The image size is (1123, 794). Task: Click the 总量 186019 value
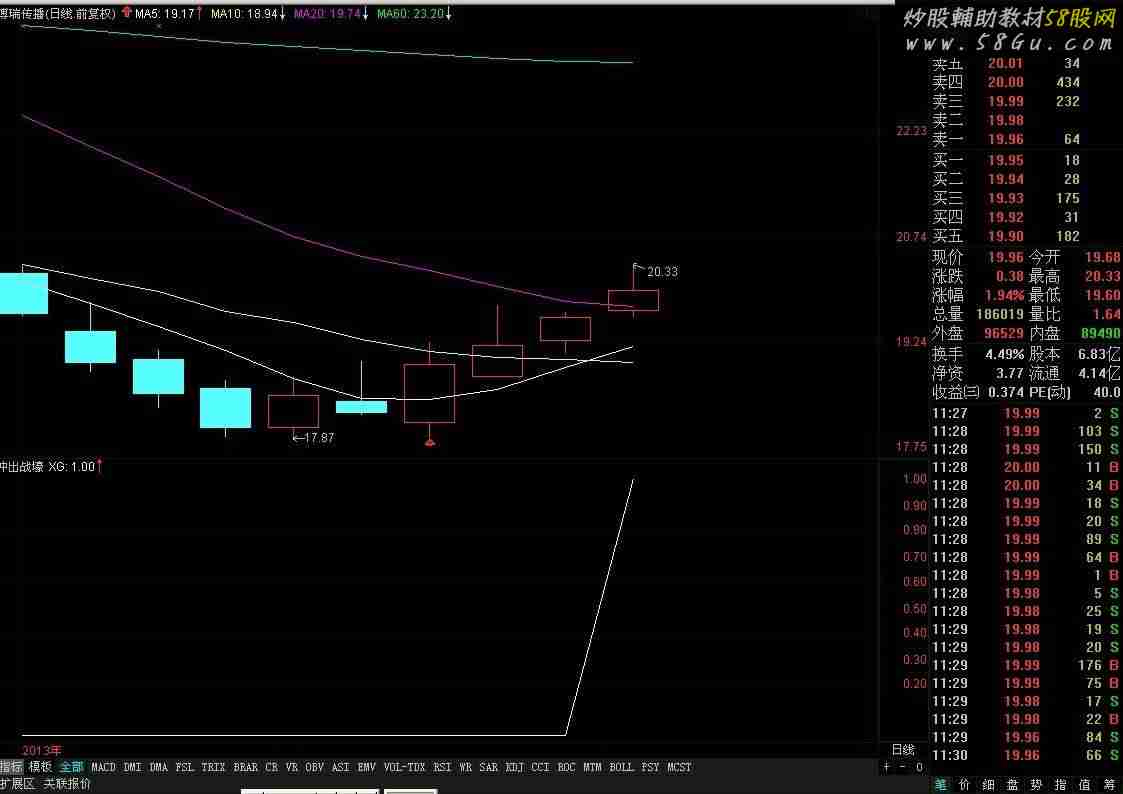click(999, 314)
